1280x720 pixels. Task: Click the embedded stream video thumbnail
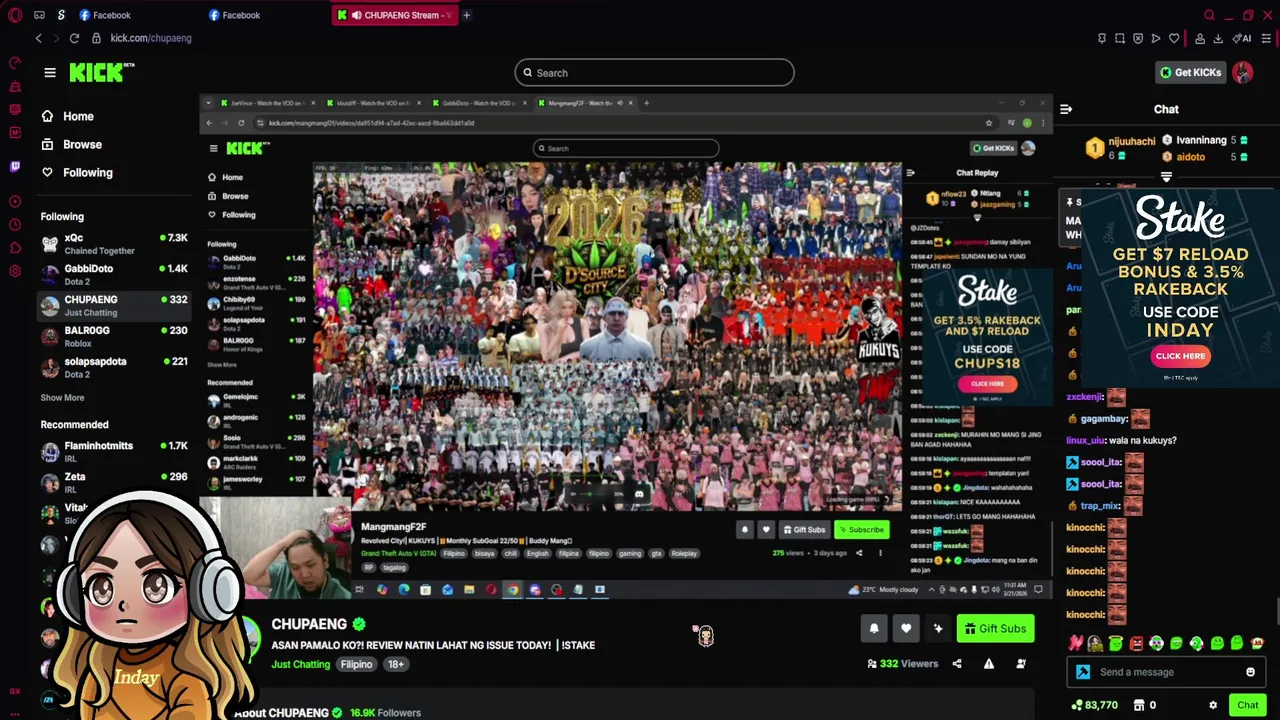click(x=607, y=337)
